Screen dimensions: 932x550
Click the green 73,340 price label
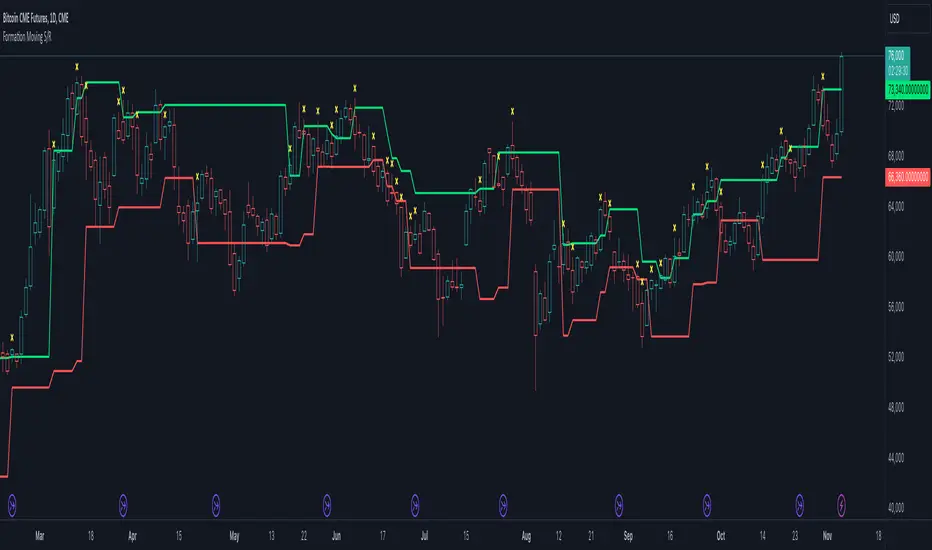click(x=908, y=90)
